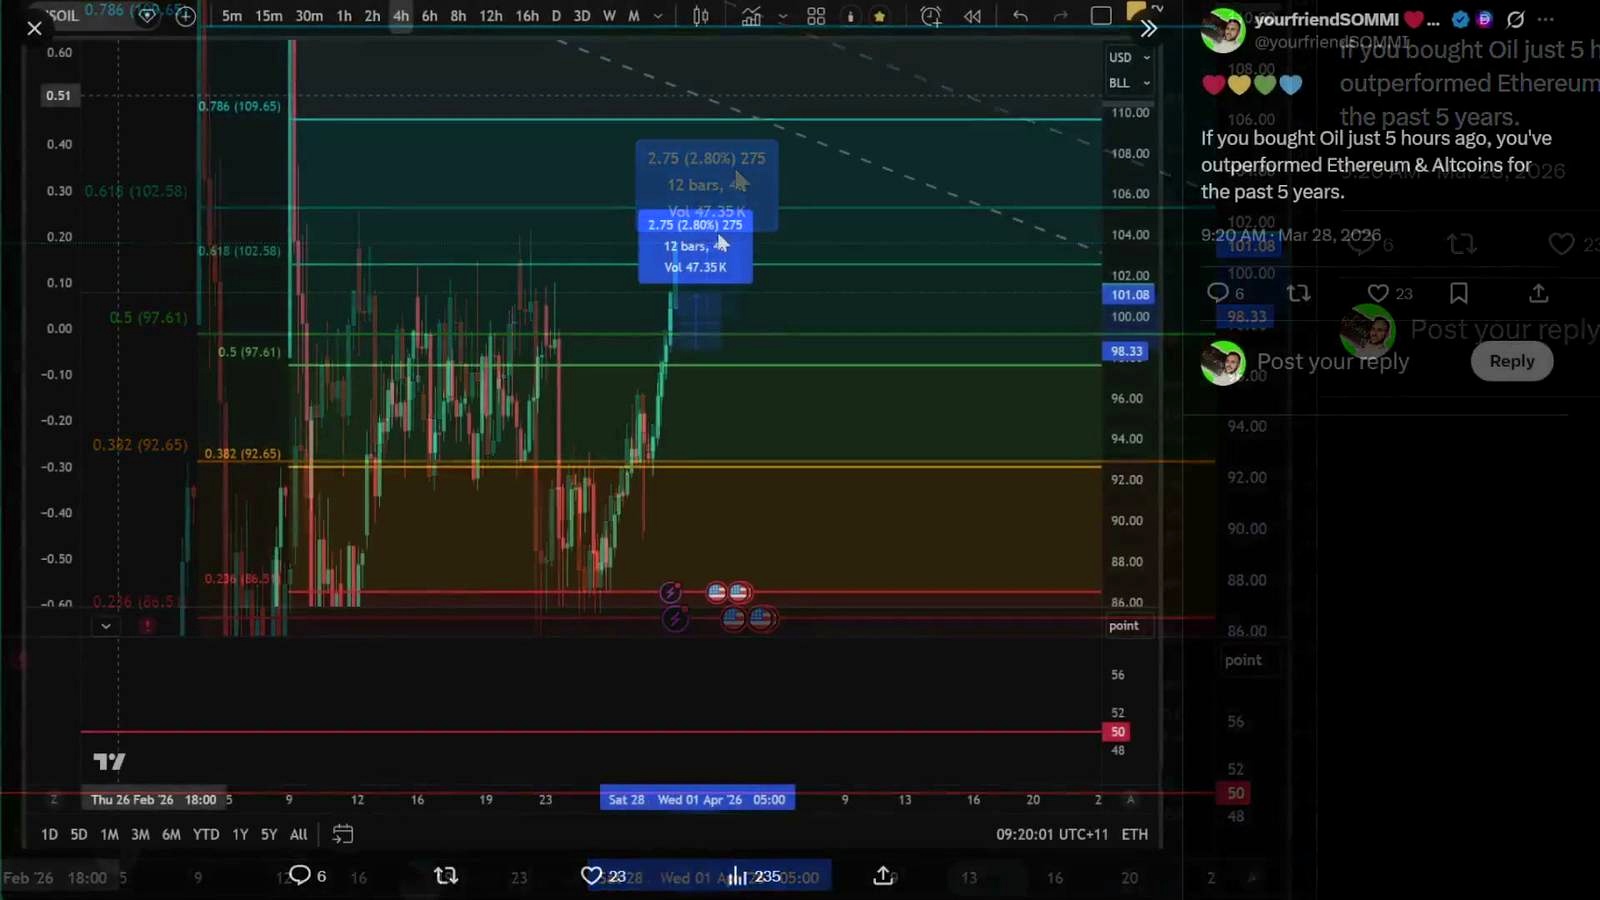Repost from the tweet side panel
The width and height of the screenshot is (1600, 900).
(x=1298, y=293)
